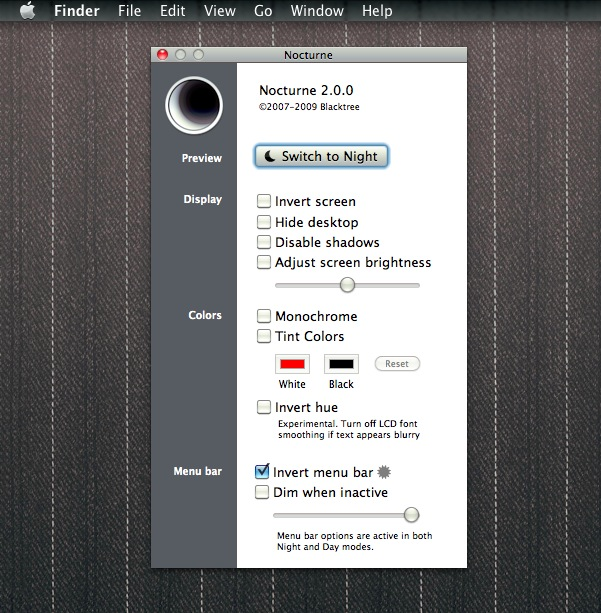This screenshot has width=601, height=613.
Task: Click the 'Preview' sidebar label
Action: click(202, 158)
